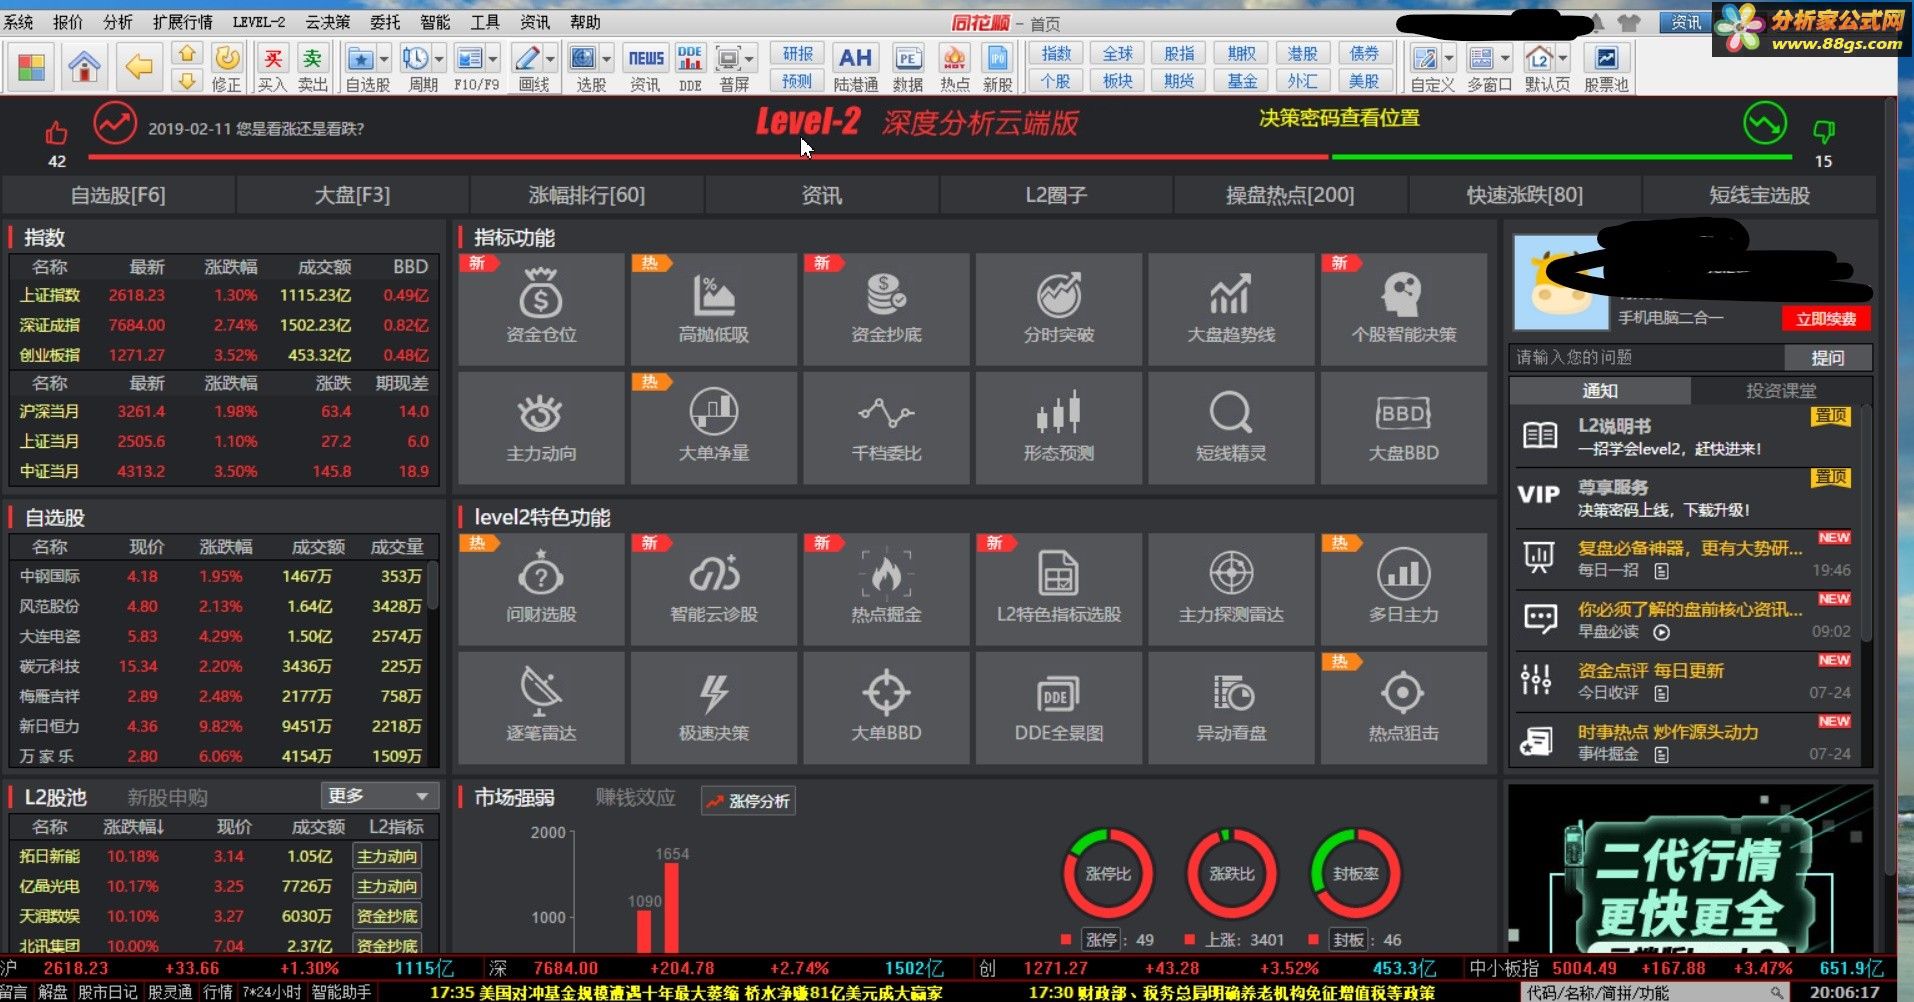Click the yellow back arrow toolbar icon
Screen dimensions: 1914x1002
click(x=138, y=67)
